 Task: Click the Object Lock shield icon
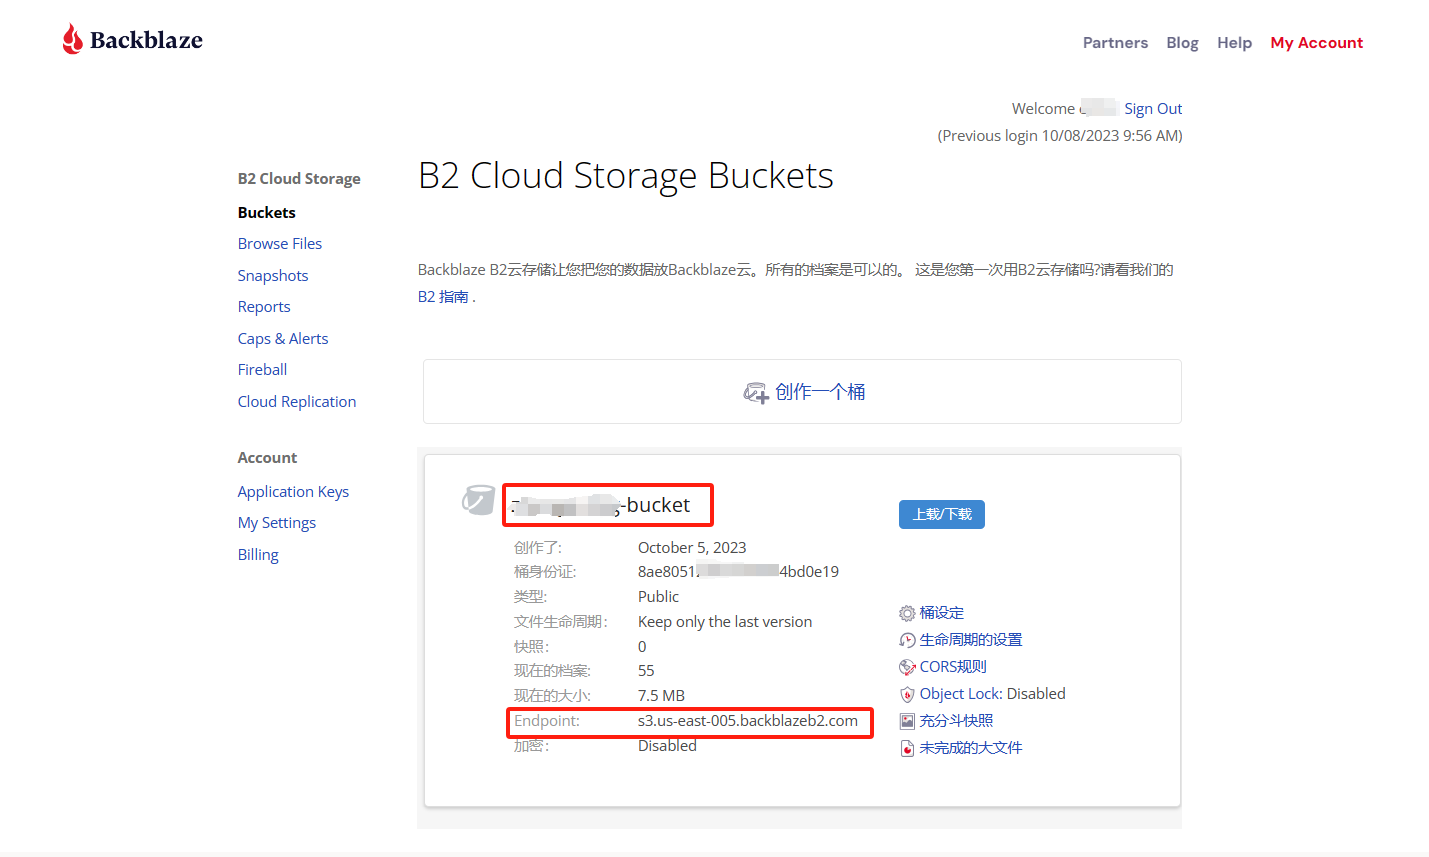click(907, 694)
